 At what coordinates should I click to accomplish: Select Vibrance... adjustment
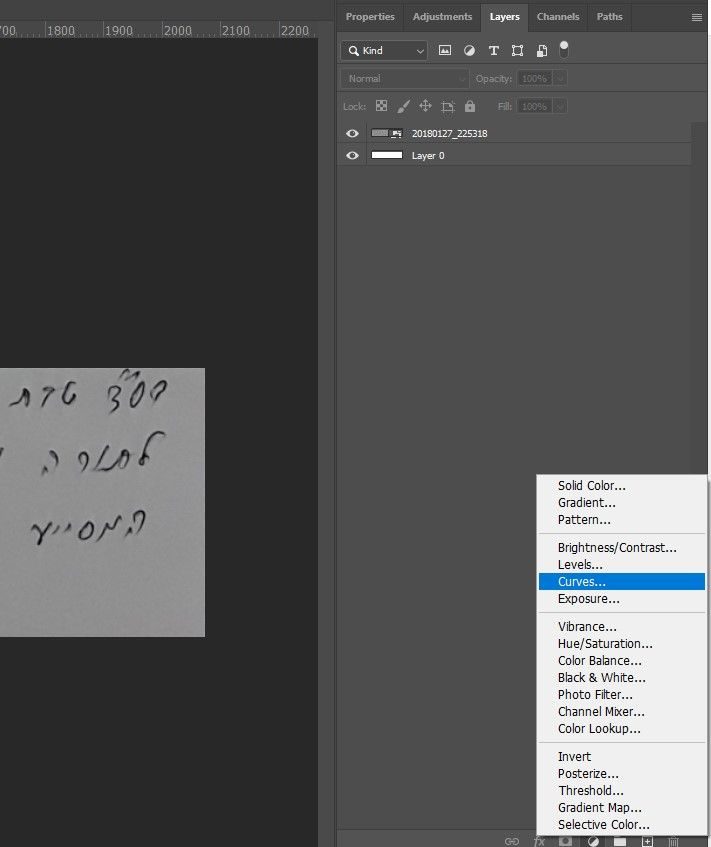(622, 627)
